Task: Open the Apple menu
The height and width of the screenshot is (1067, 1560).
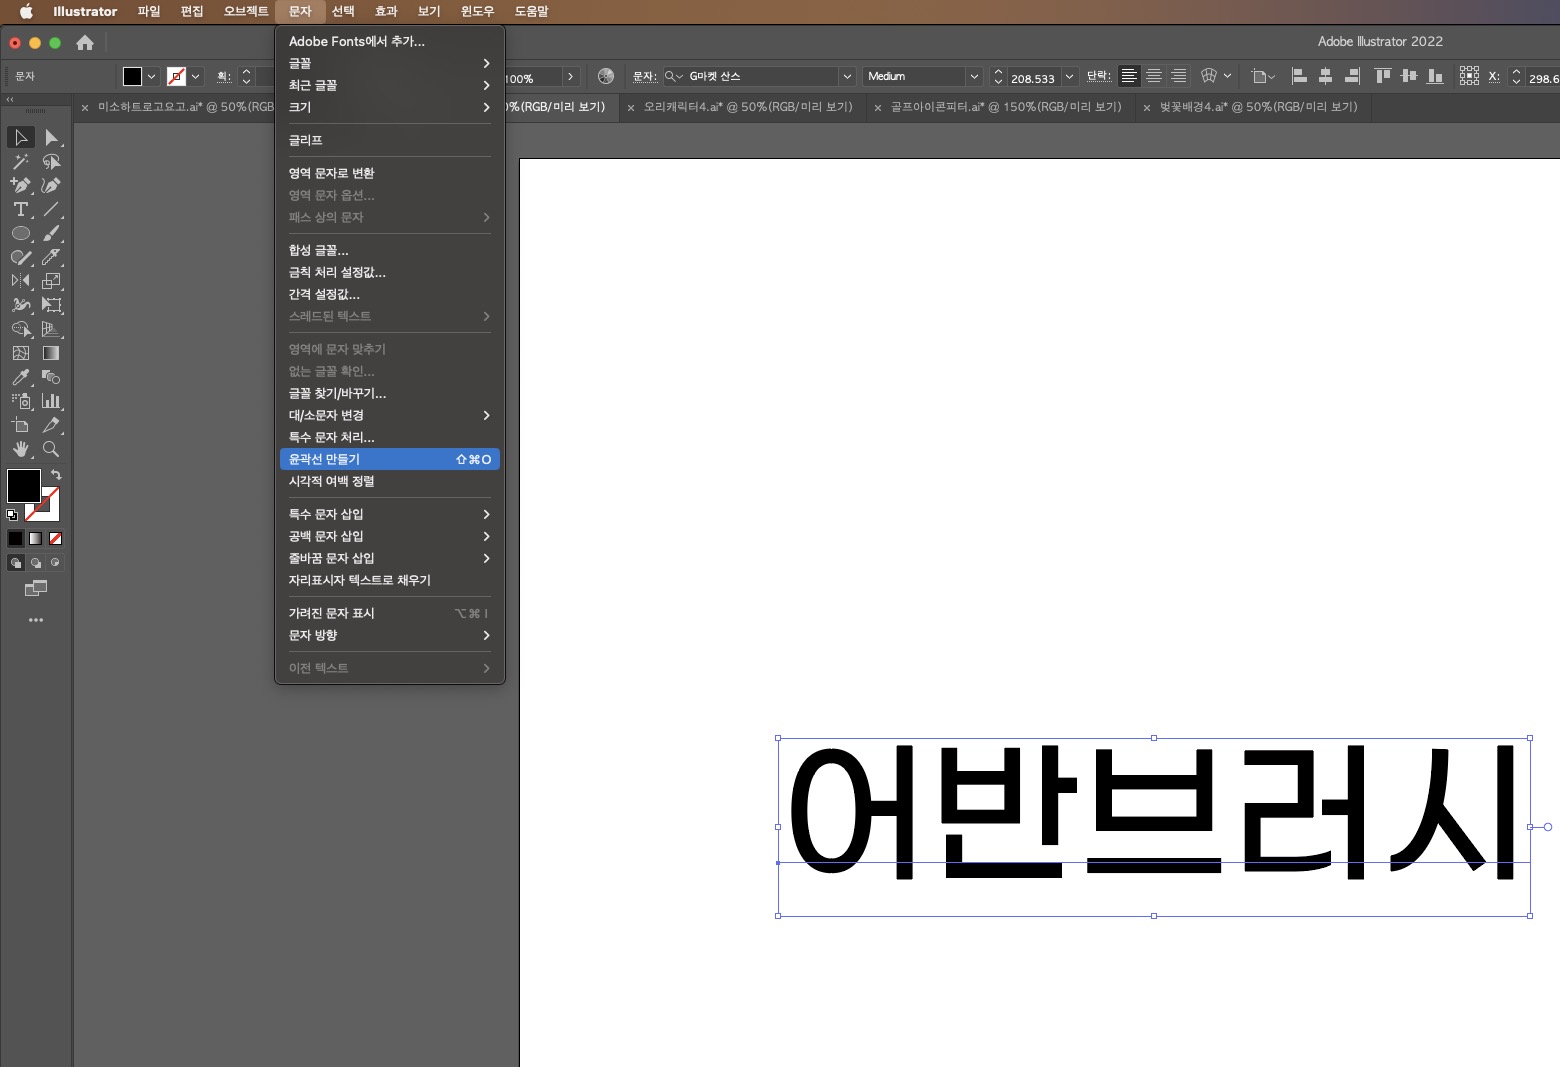Action: coord(26,11)
